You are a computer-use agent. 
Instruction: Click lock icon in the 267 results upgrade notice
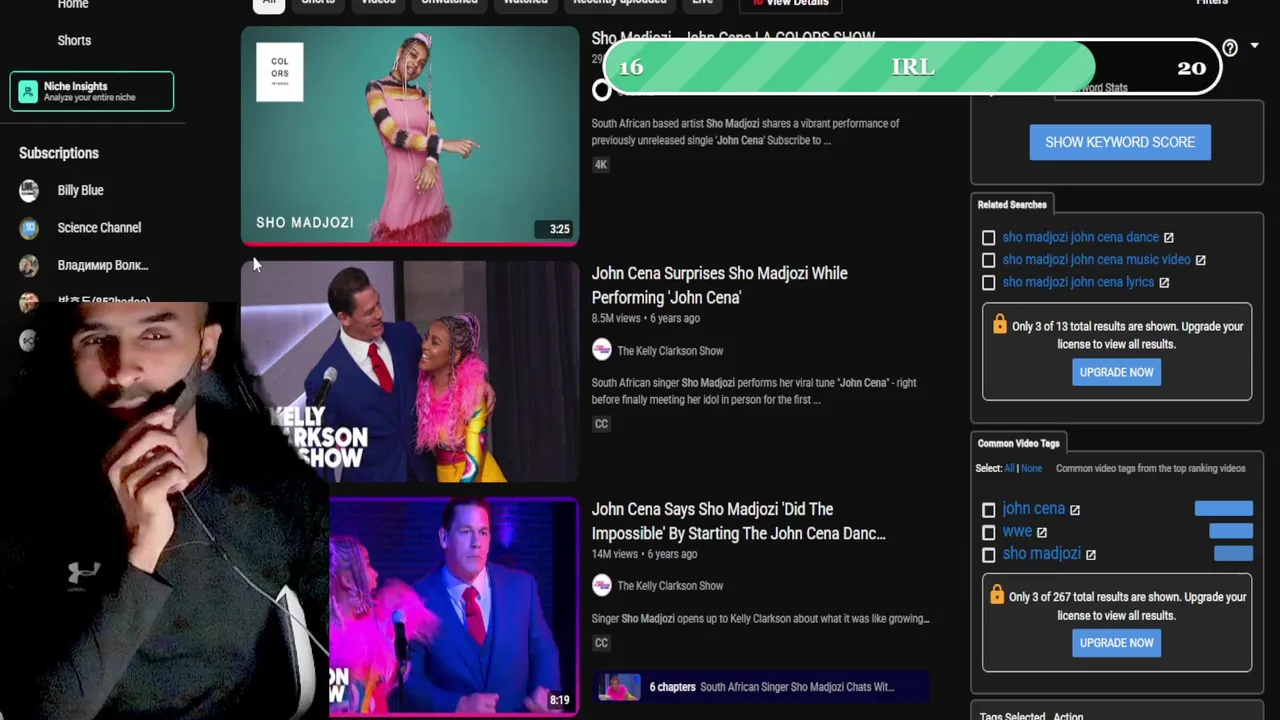tap(996, 594)
